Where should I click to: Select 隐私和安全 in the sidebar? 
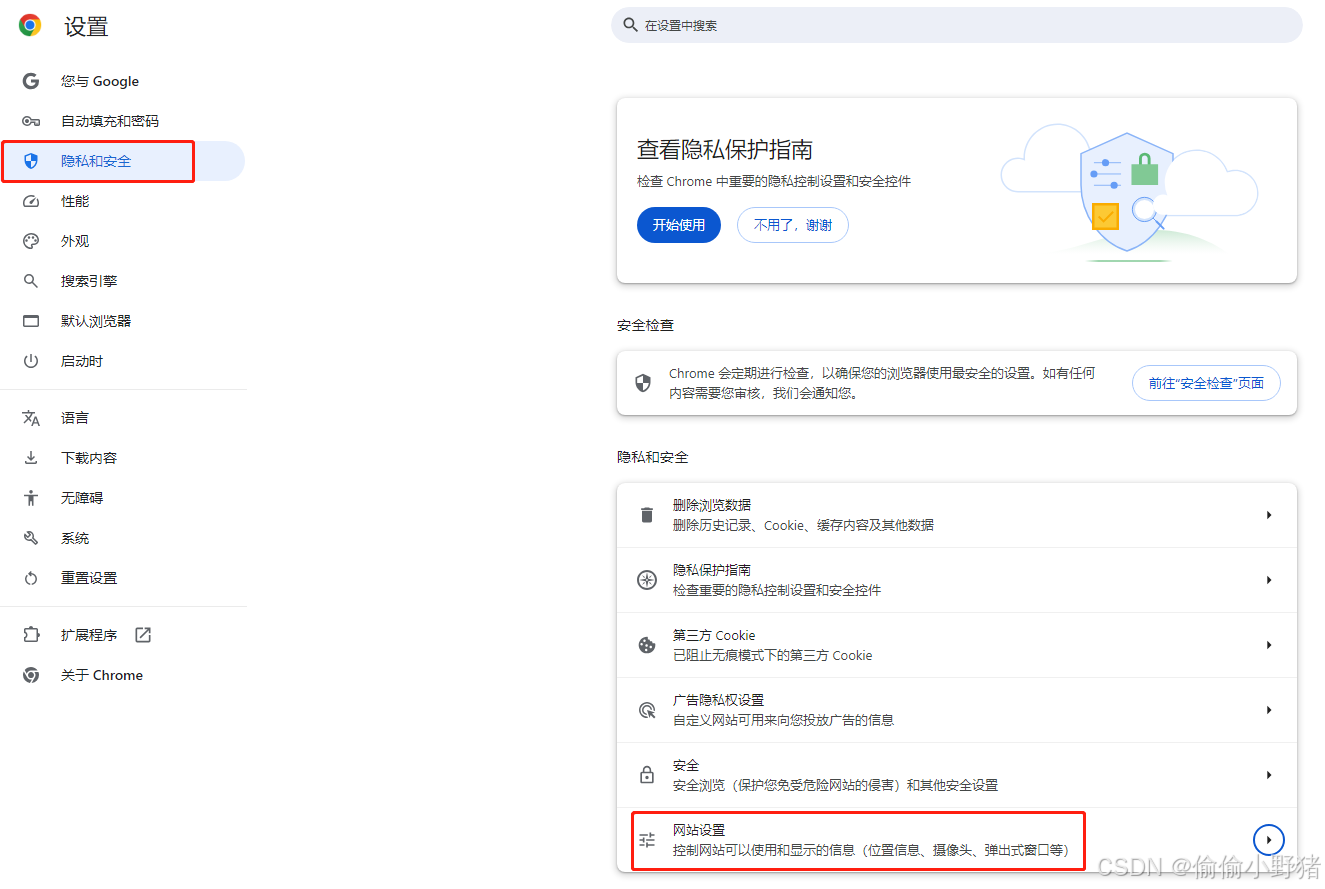point(122,161)
